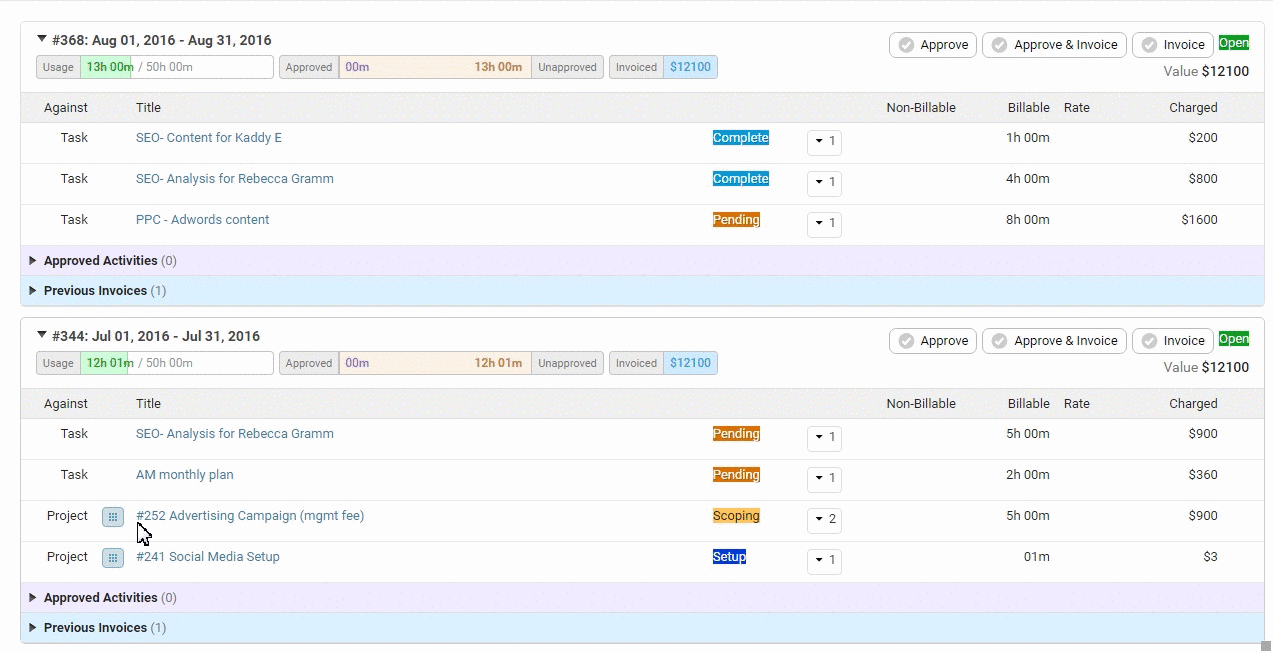Click the Complete status on SEO- Analysis row

coord(740,179)
